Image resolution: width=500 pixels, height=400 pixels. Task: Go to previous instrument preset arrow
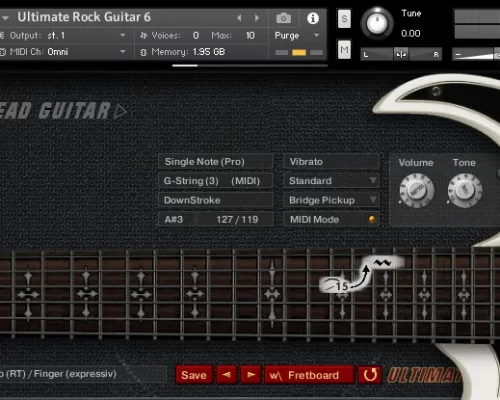pos(239,18)
